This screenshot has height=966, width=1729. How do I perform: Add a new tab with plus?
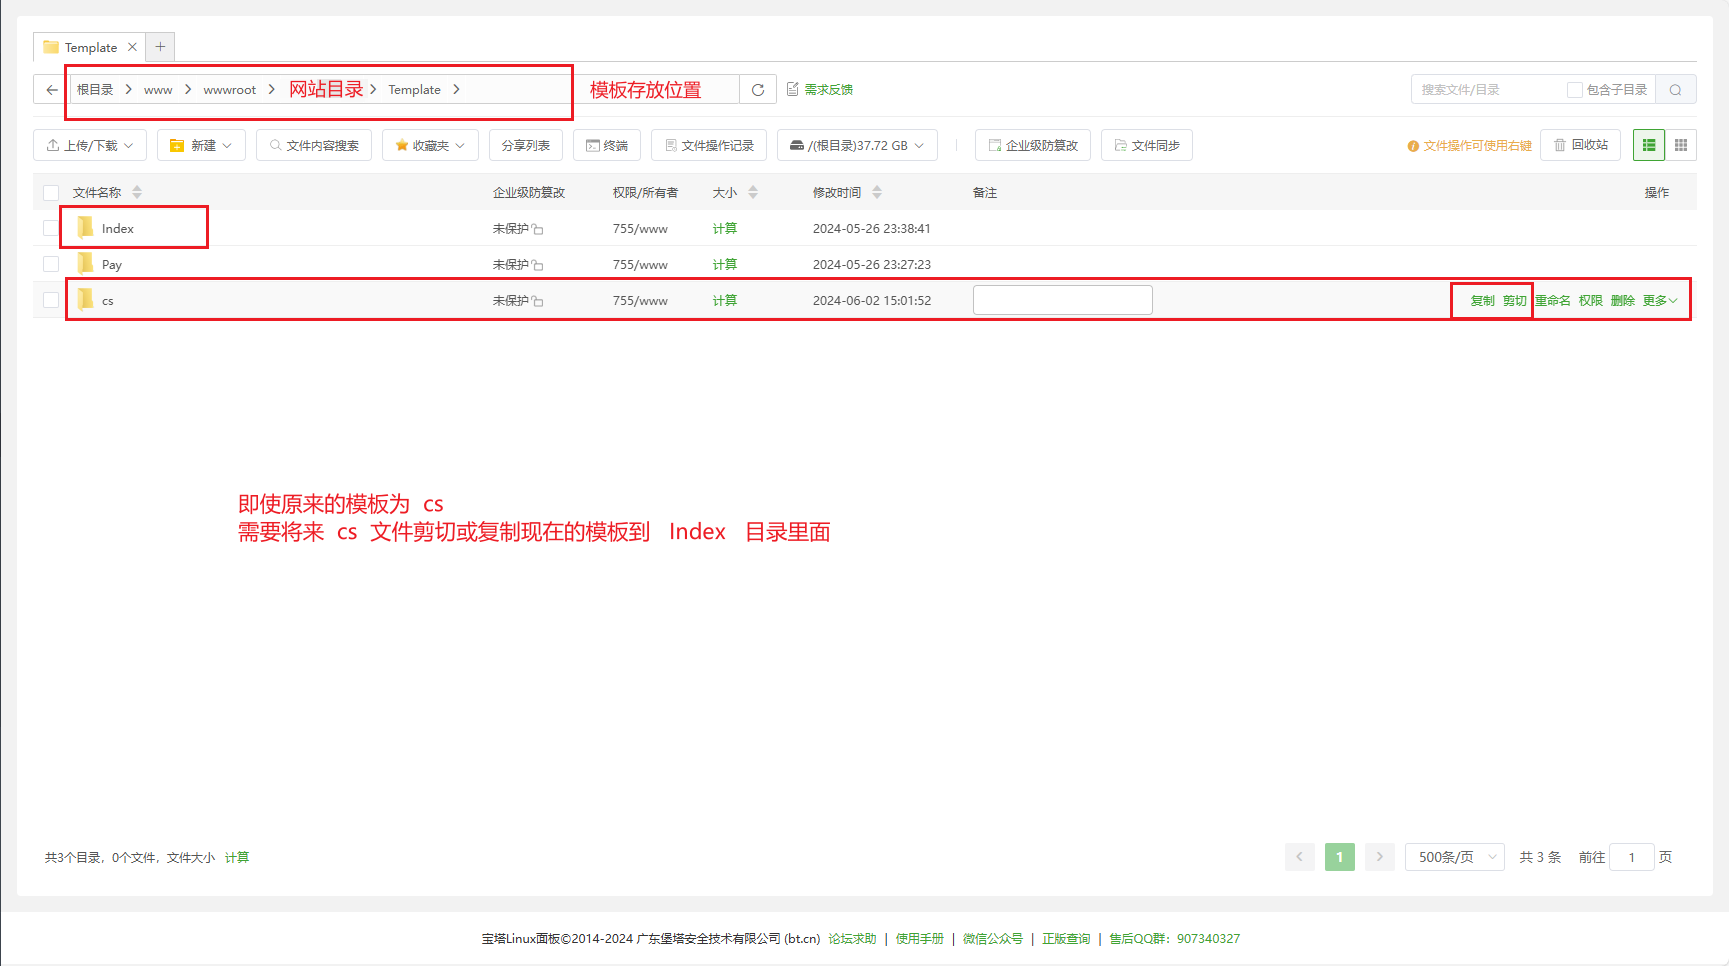click(x=160, y=47)
